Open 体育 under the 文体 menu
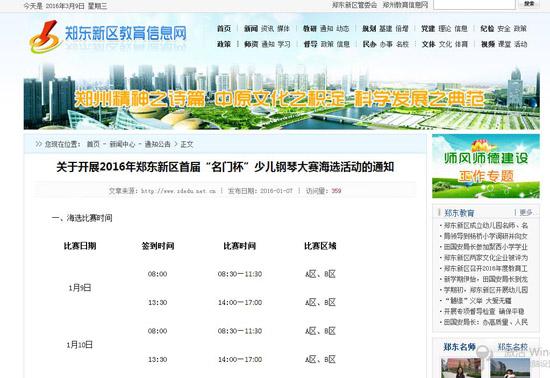The width and height of the screenshot is (550, 378). coord(462,44)
